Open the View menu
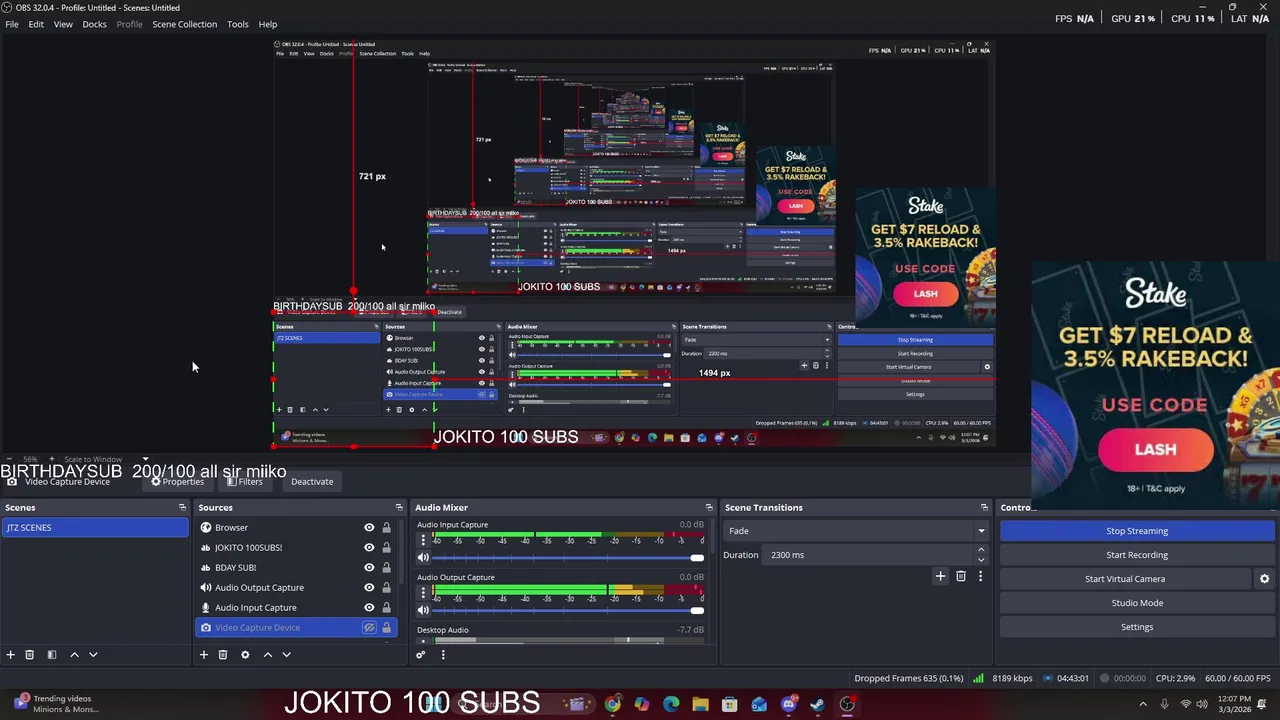 pos(63,24)
